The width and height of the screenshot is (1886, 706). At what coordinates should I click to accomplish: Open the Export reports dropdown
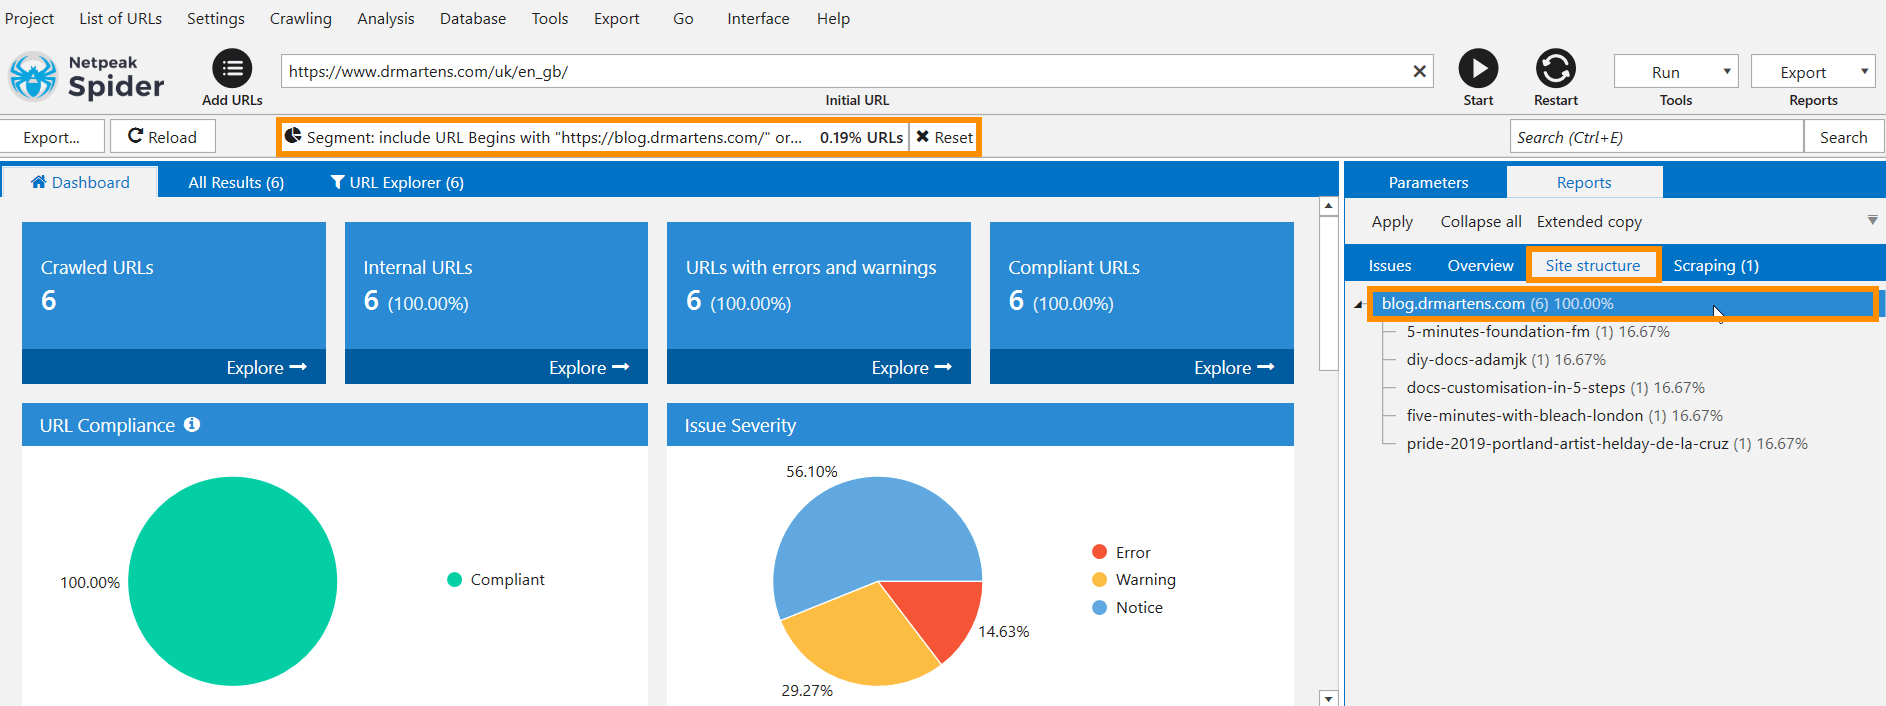1813,72
